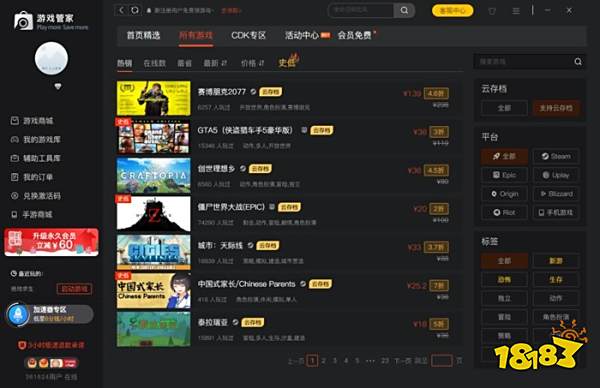
Task: Click the red link in the top notice
Action: (x=231, y=11)
